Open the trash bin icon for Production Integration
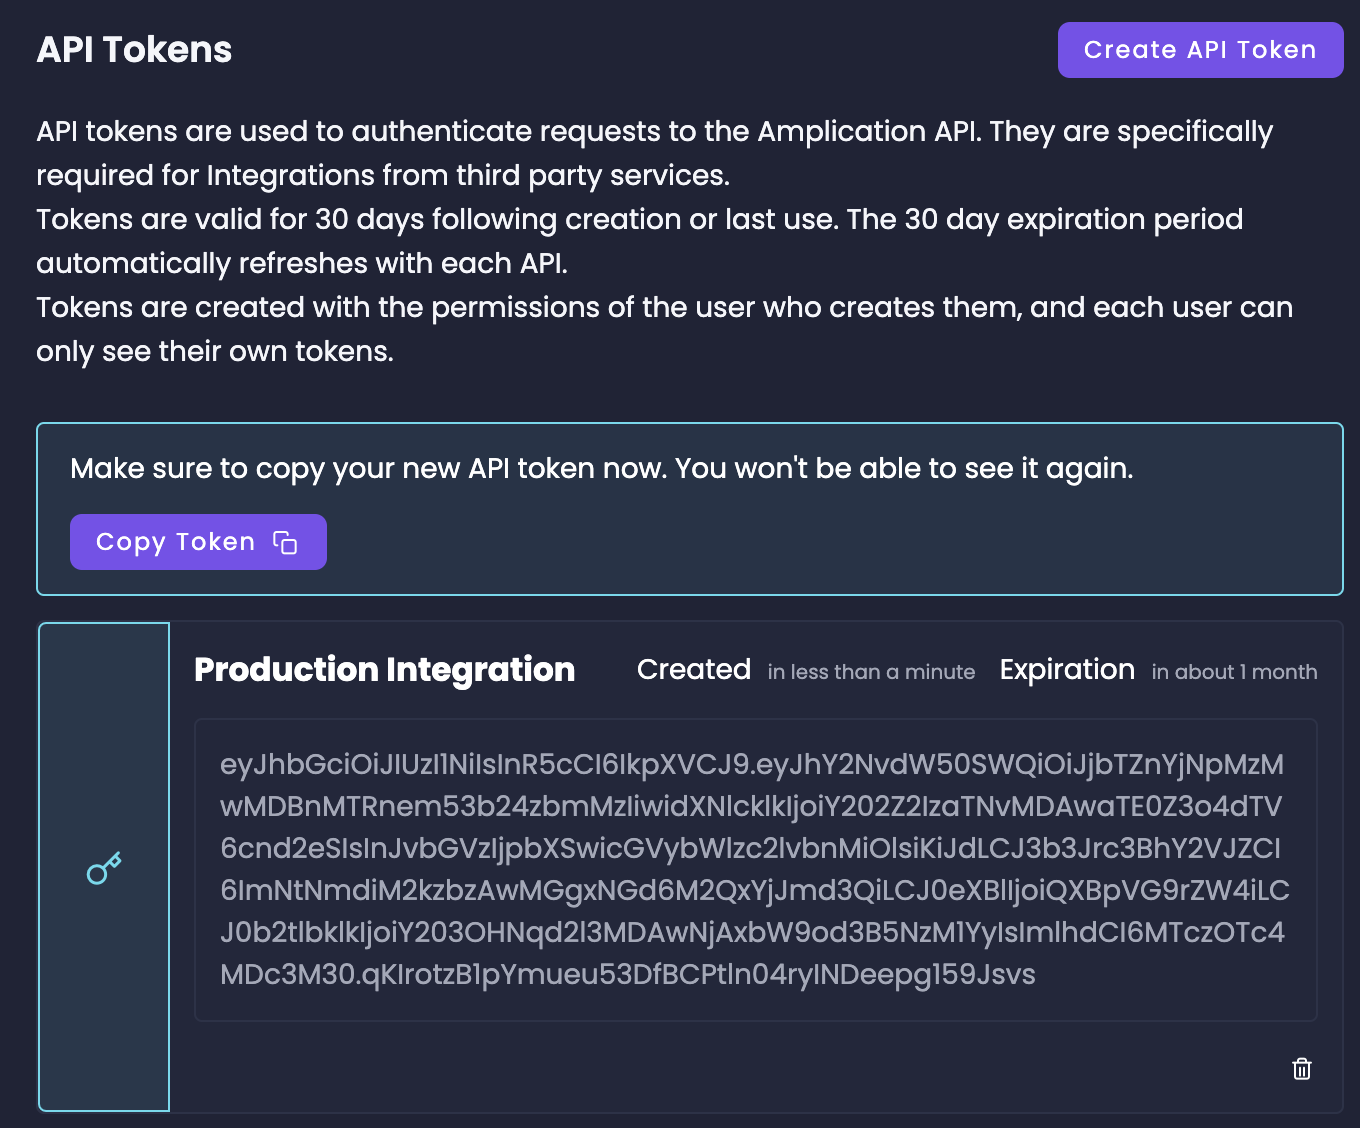Image resolution: width=1360 pixels, height=1128 pixels. [x=1301, y=1069]
